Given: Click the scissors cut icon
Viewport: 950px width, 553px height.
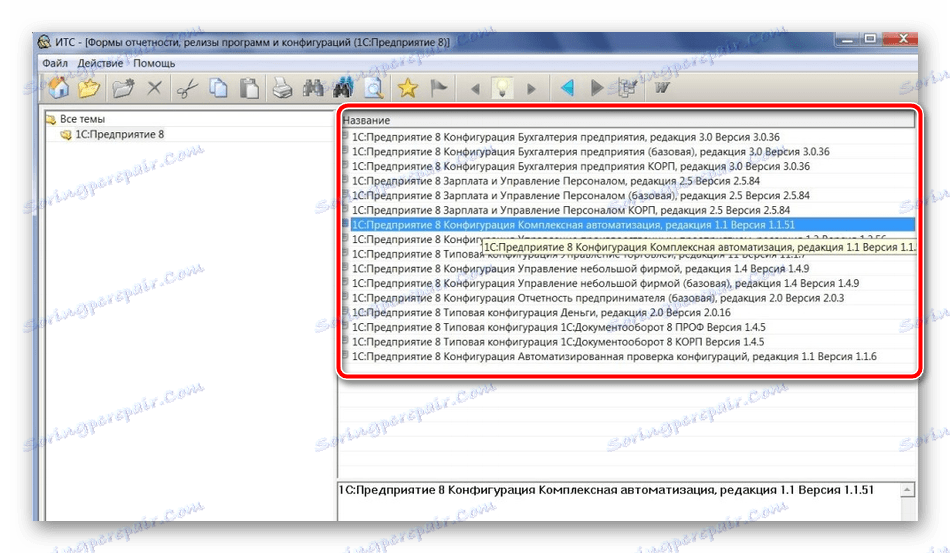Looking at the screenshot, I should (x=187, y=88).
